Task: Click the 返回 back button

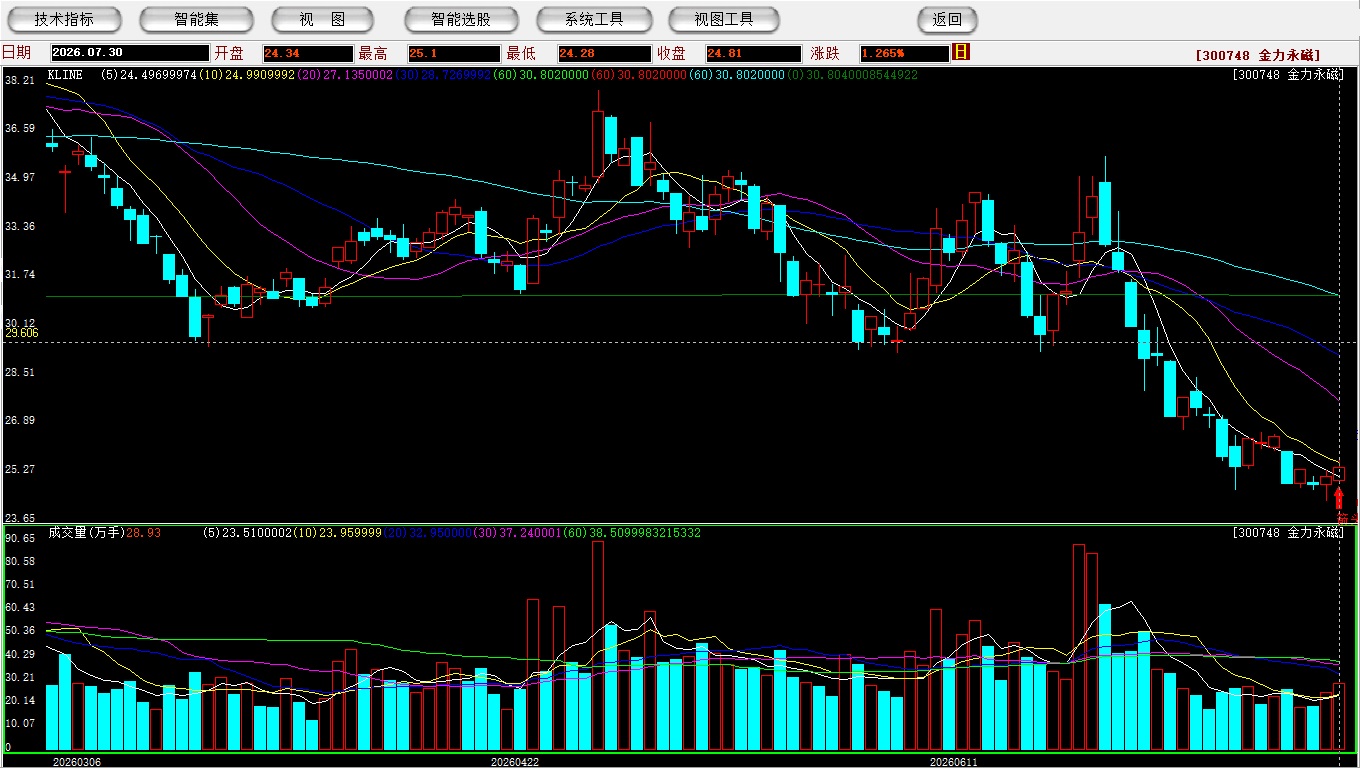Action: [x=947, y=19]
